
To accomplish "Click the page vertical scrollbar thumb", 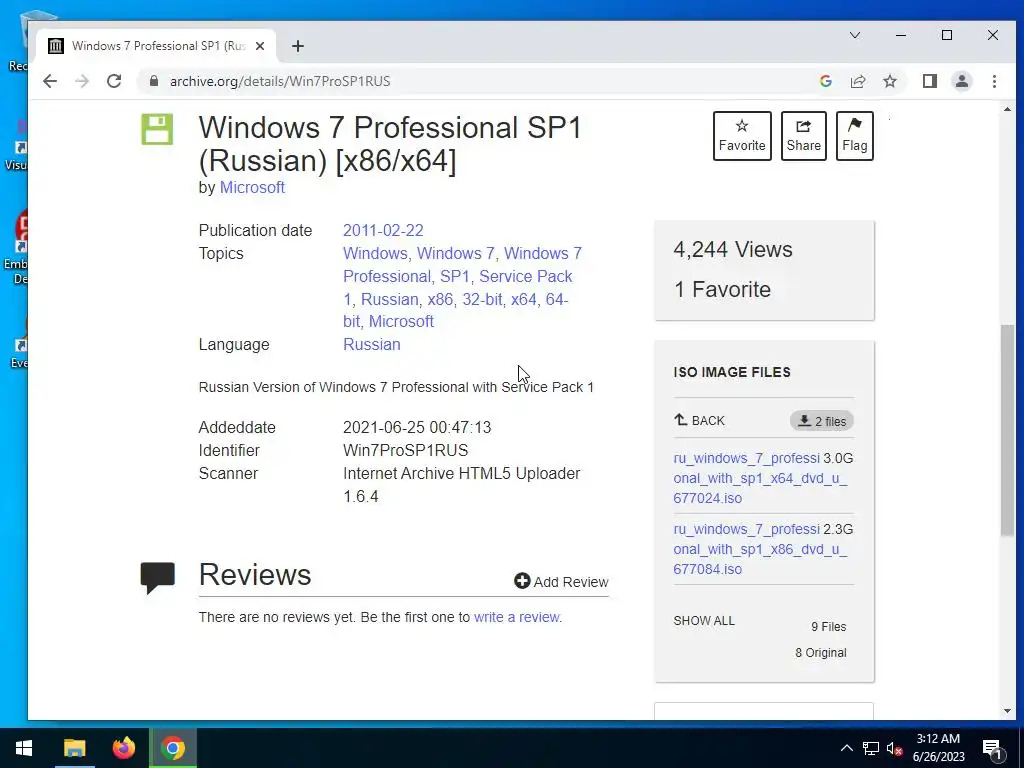I will point(1007,430).
